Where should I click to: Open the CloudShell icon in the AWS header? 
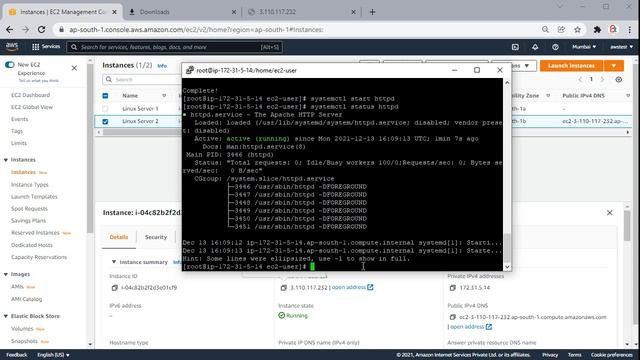coord(515,47)
